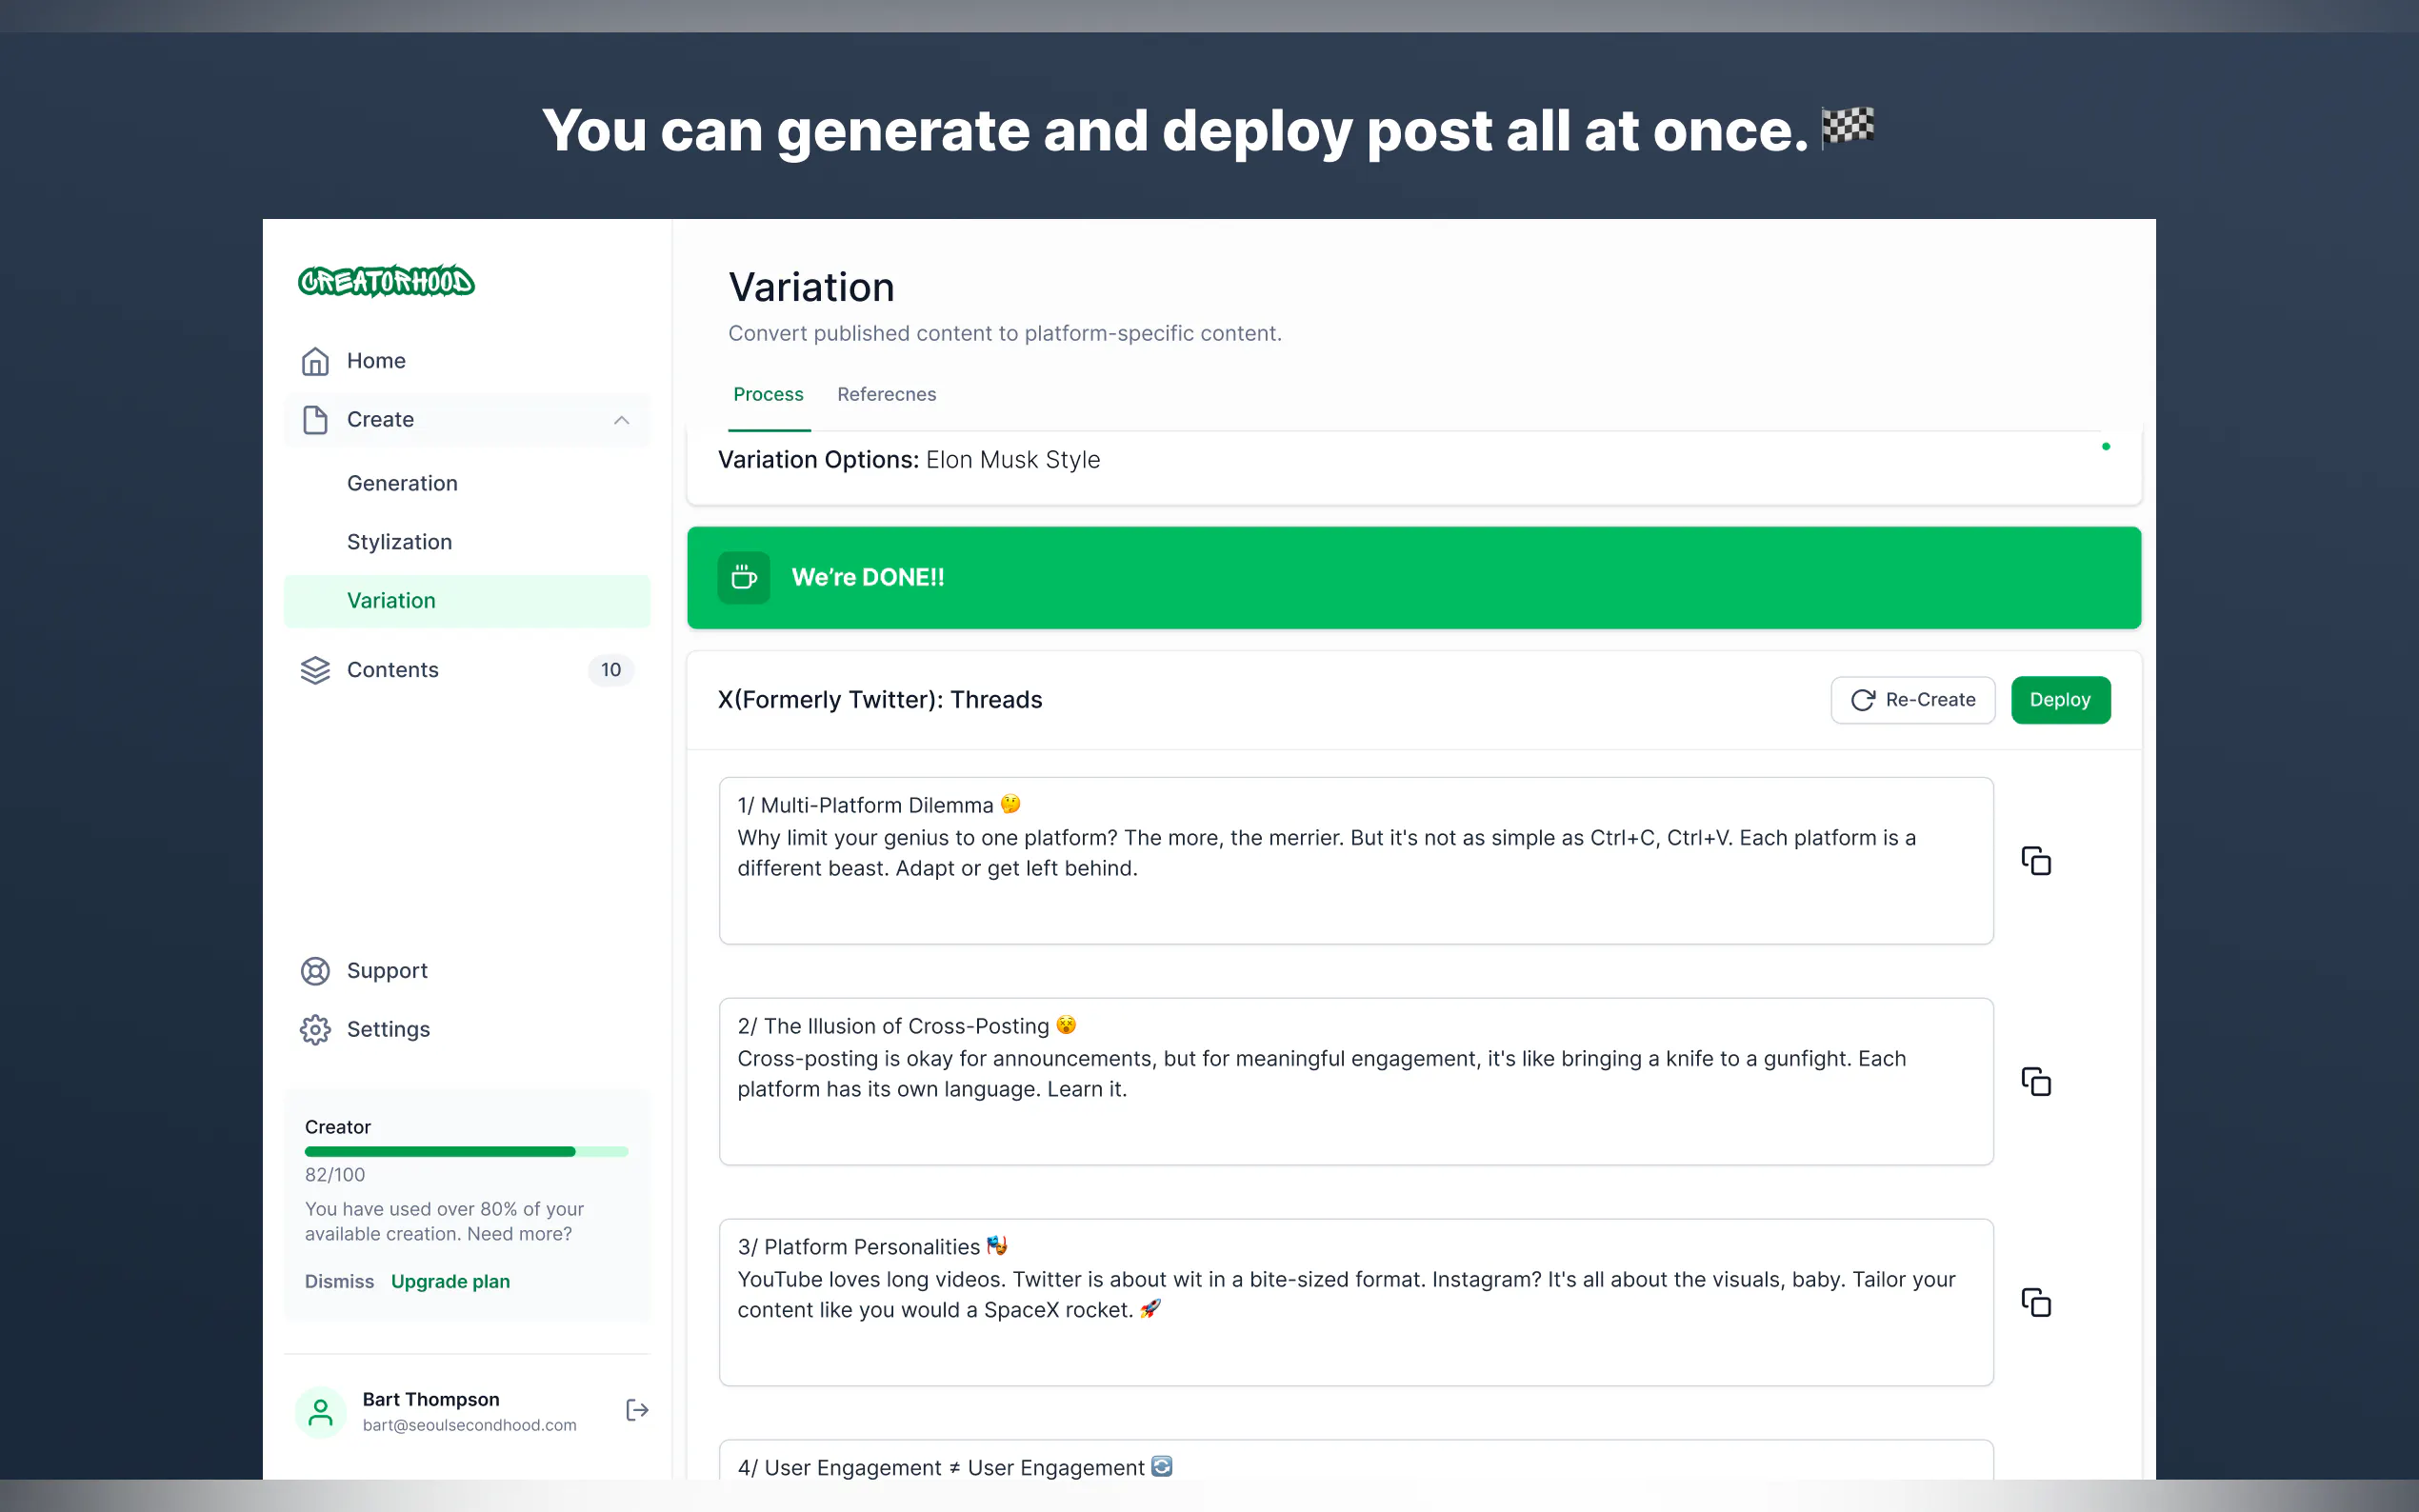Image resolution: width=2419 pixels, height=1512 pixels.
Task: Collapse the Create menu chevron
Action: [x=621, y=420]
